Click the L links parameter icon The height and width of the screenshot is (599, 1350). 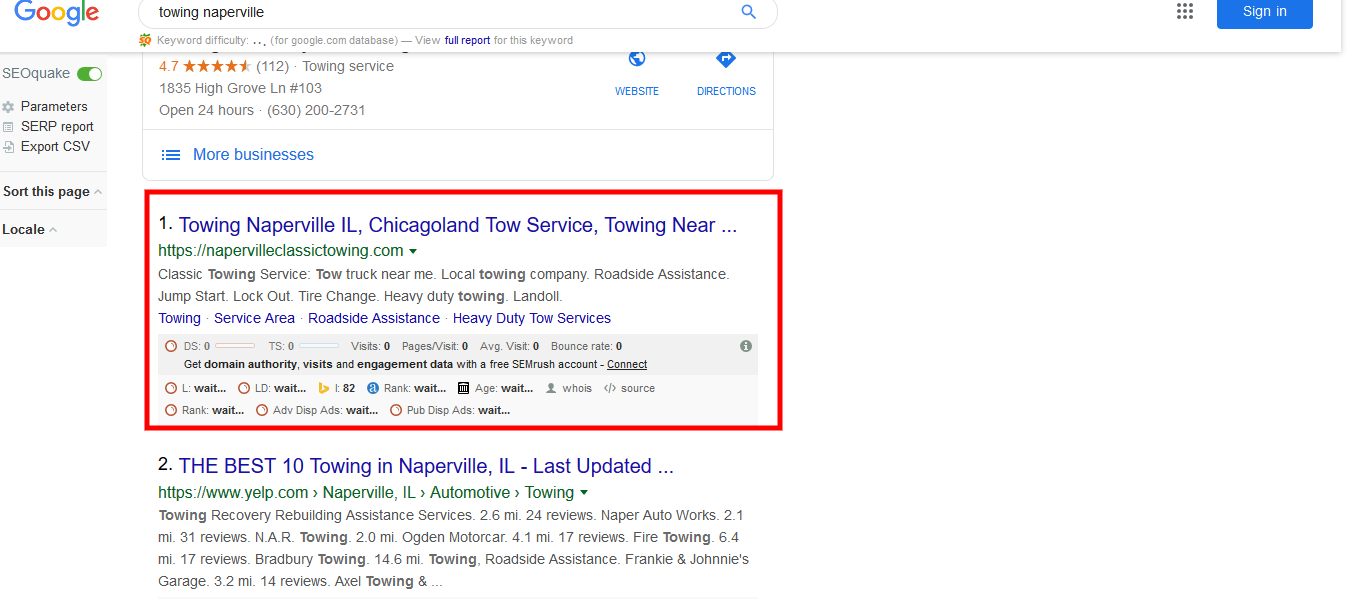tap(171, 389)
